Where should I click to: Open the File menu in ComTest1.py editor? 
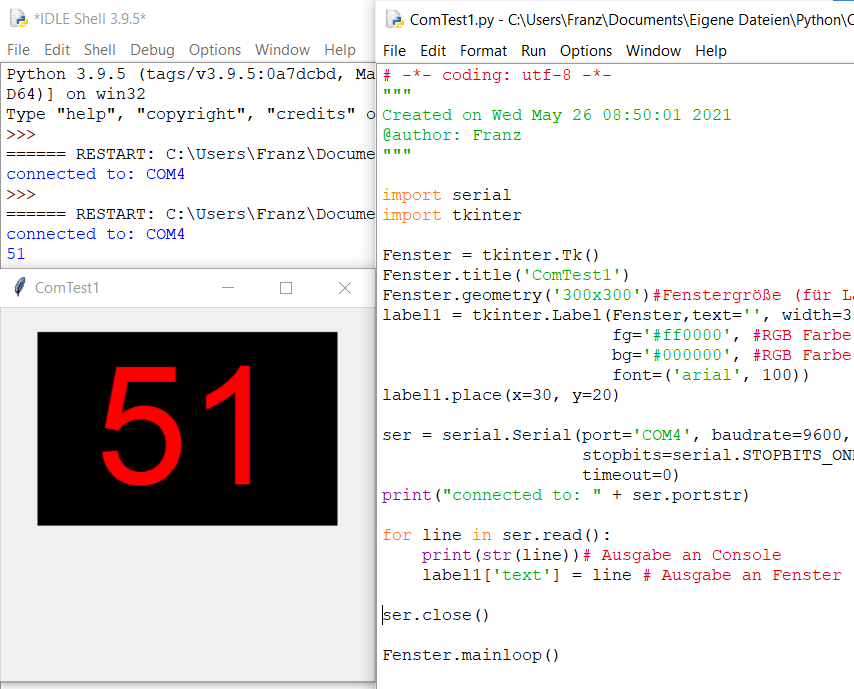(394, 51)
